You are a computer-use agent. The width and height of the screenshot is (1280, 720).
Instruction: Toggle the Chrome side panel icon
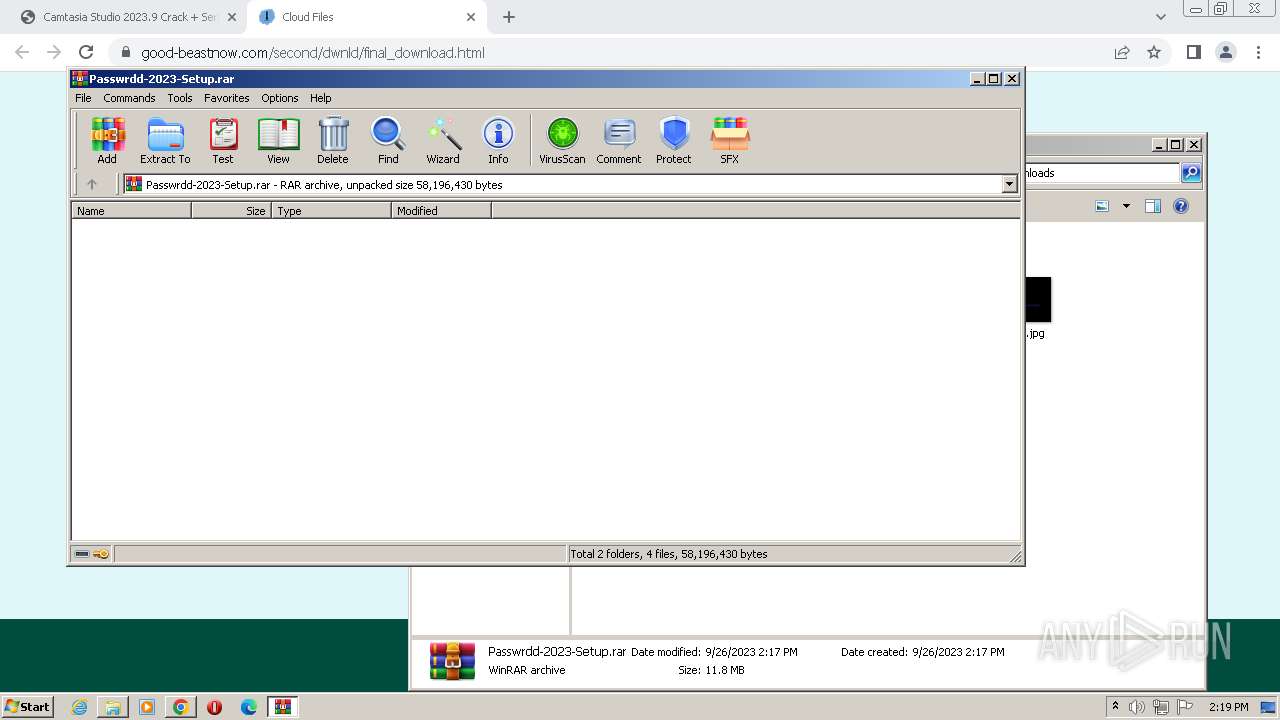click(1193, 52)
